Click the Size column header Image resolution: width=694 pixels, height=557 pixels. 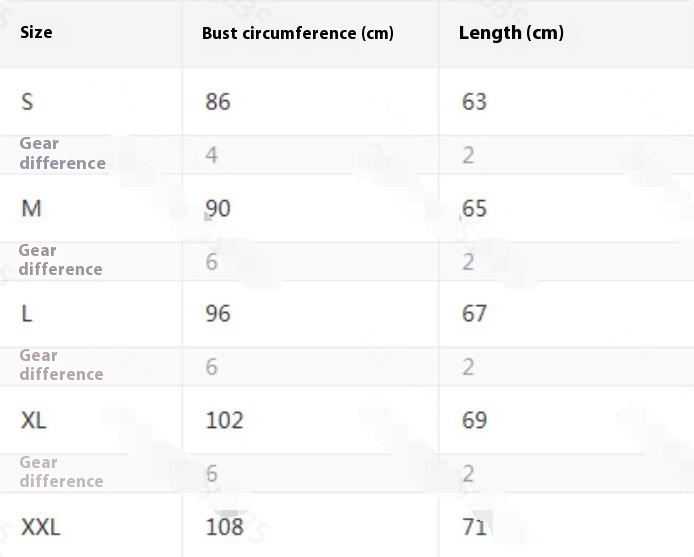point(36,32)
